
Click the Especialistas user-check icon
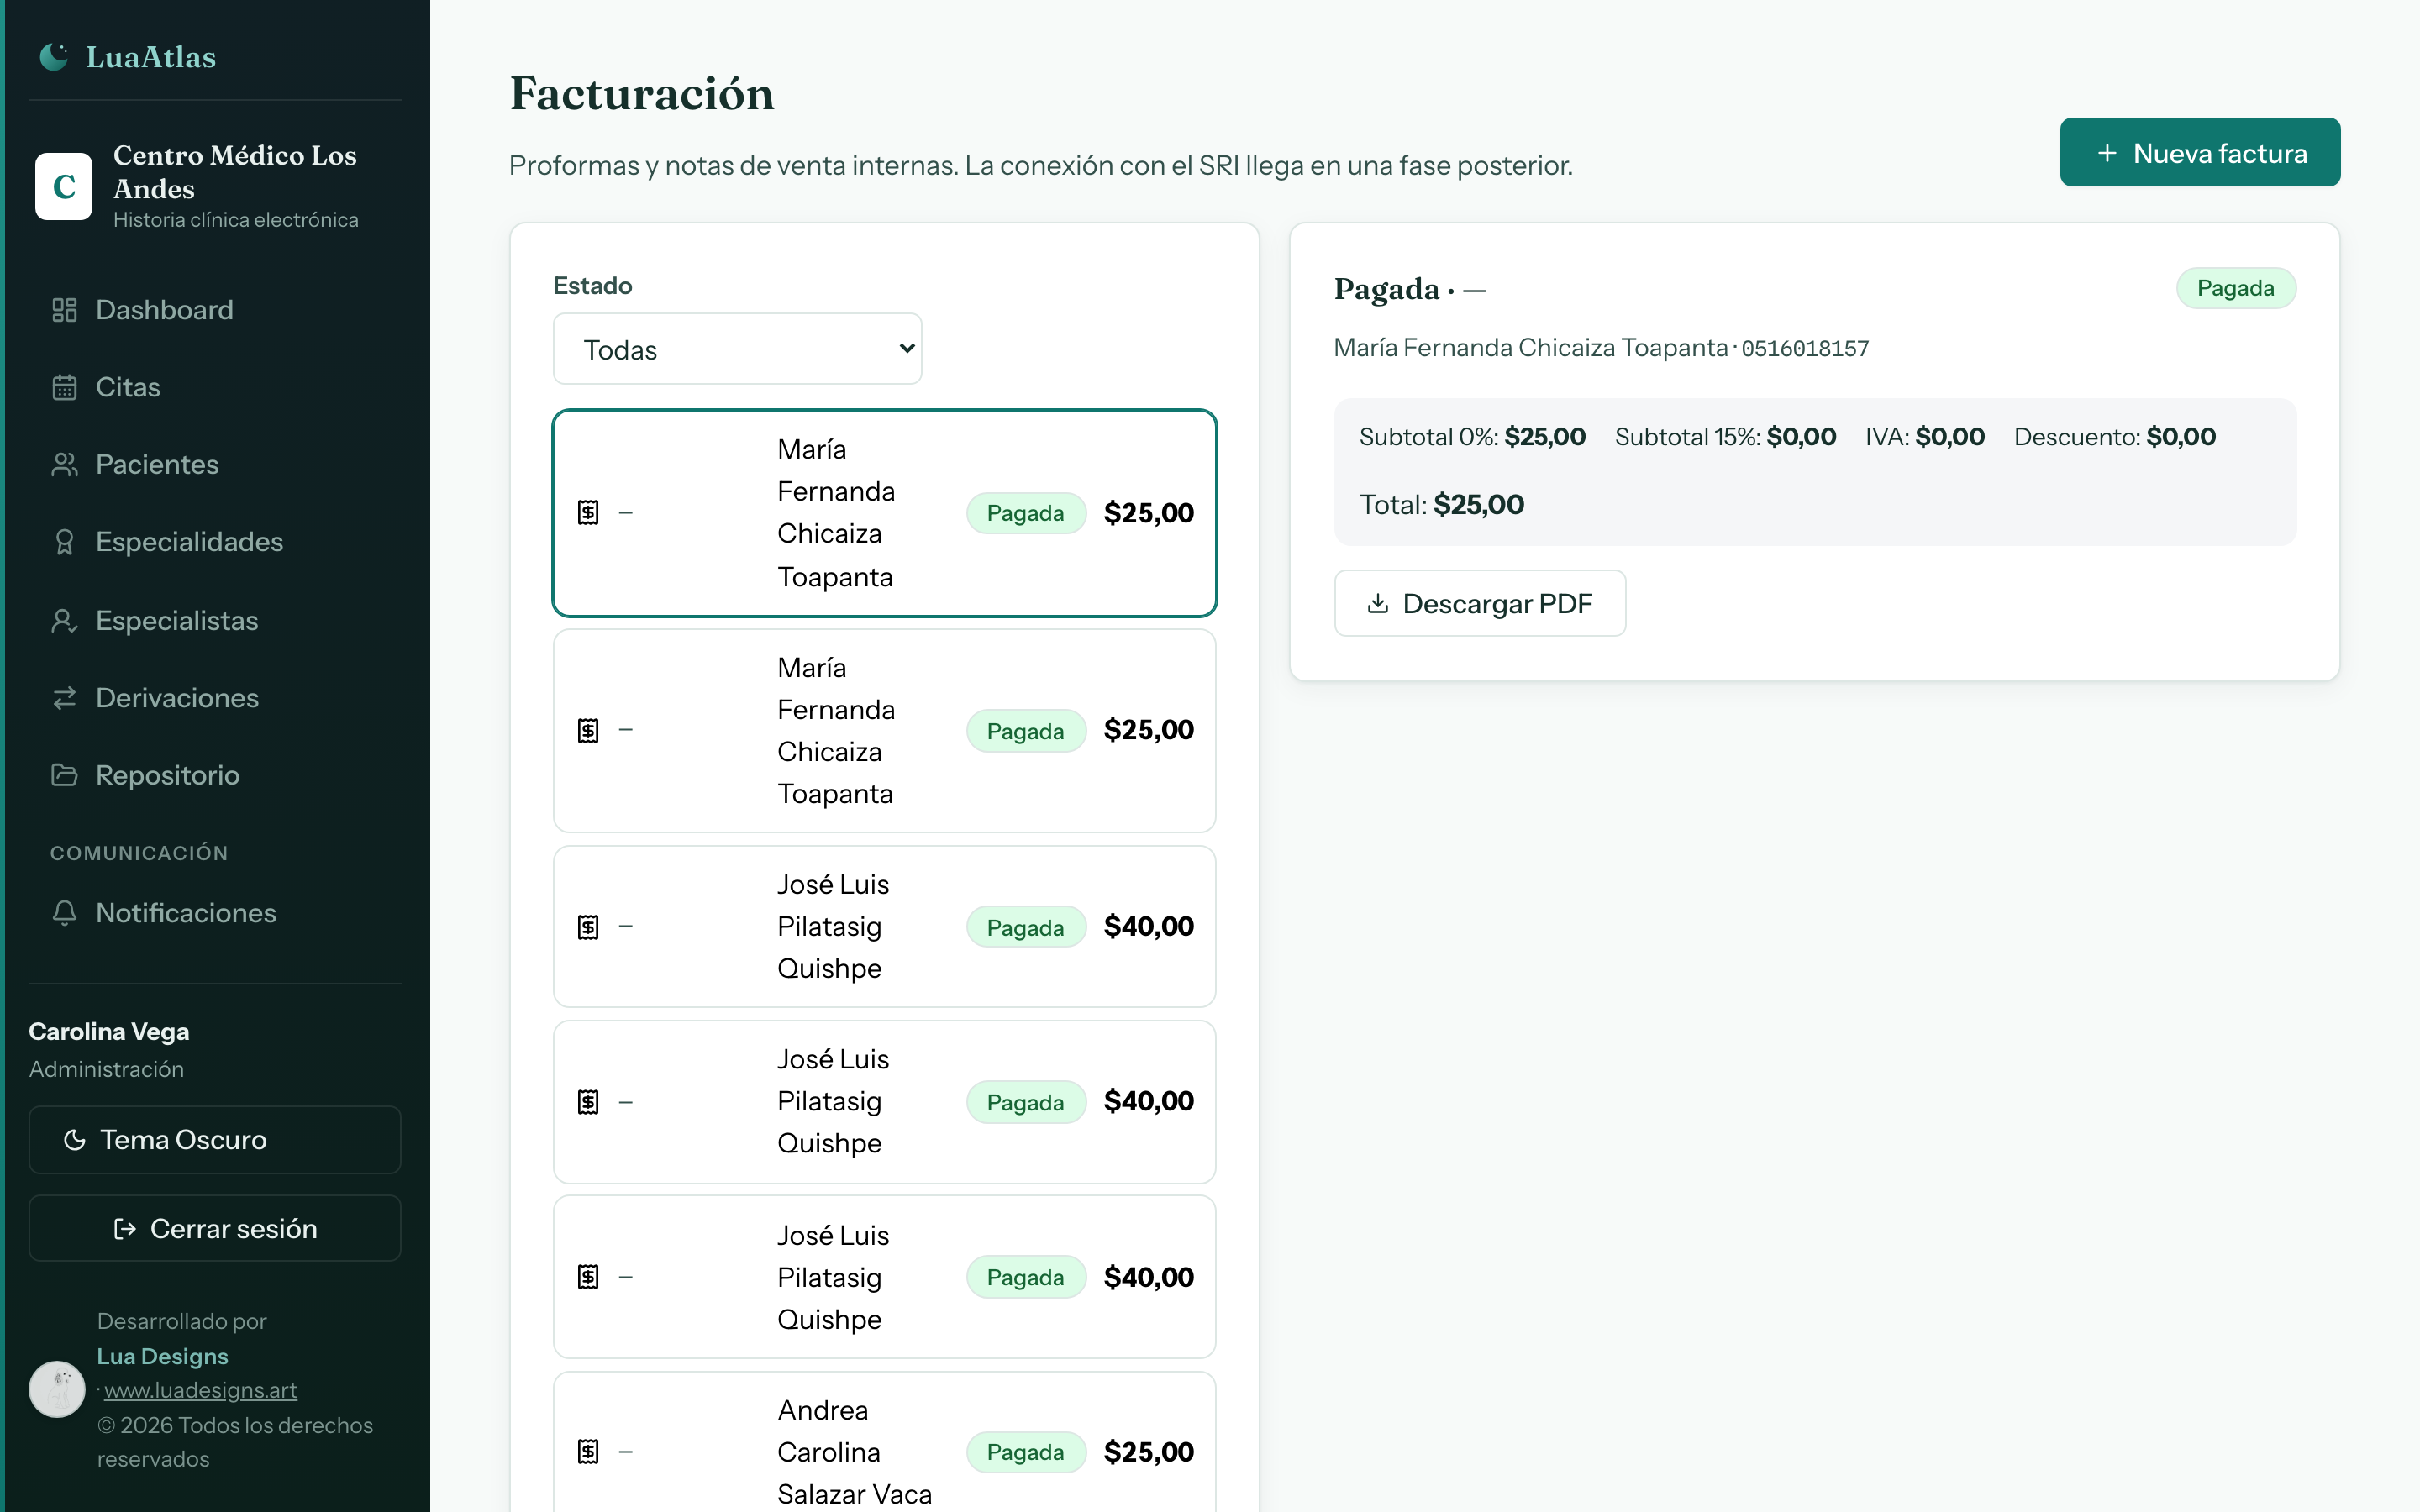click(65, 620)
